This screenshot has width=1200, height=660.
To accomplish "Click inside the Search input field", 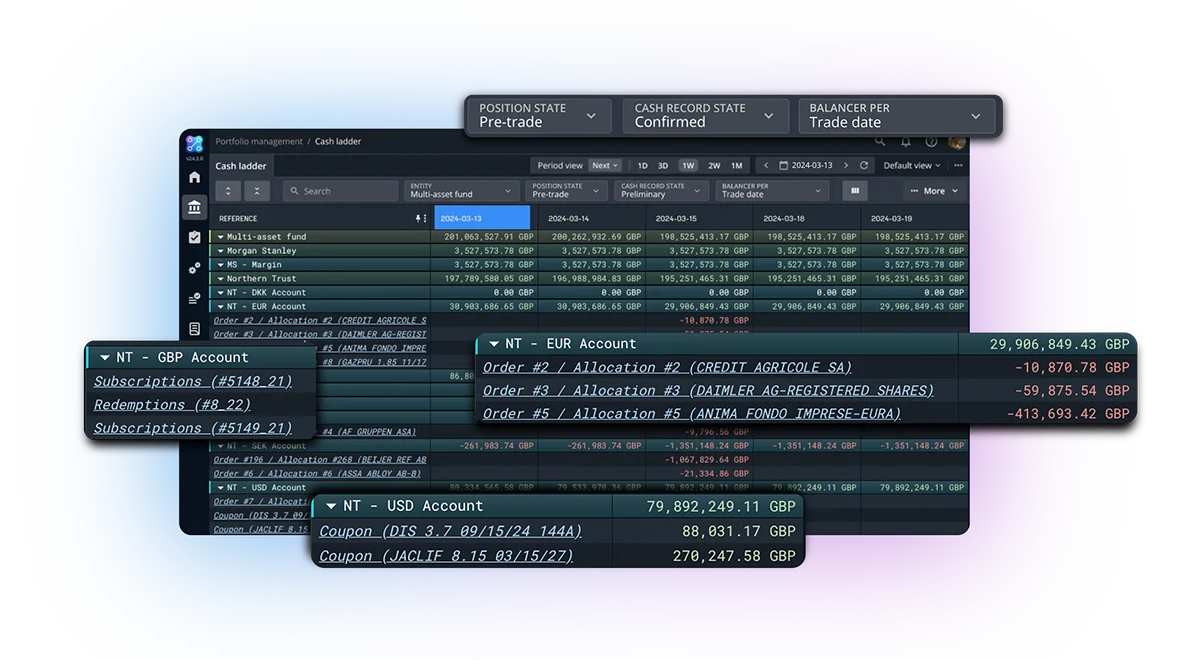I will pyautogui.click(x=340, y=190).
